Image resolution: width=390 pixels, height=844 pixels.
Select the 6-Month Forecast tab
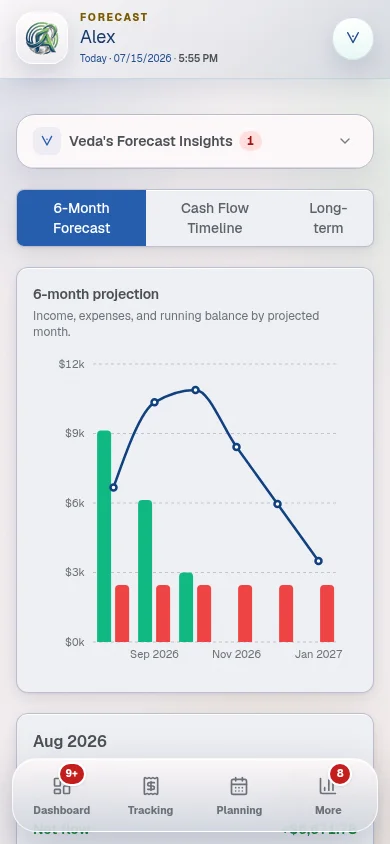[x=81, y=218]
